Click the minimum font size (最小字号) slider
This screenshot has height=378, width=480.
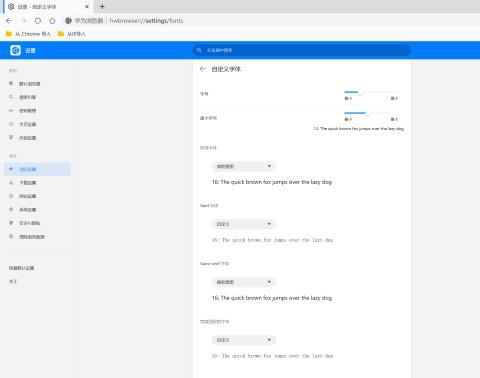point(371,113)
